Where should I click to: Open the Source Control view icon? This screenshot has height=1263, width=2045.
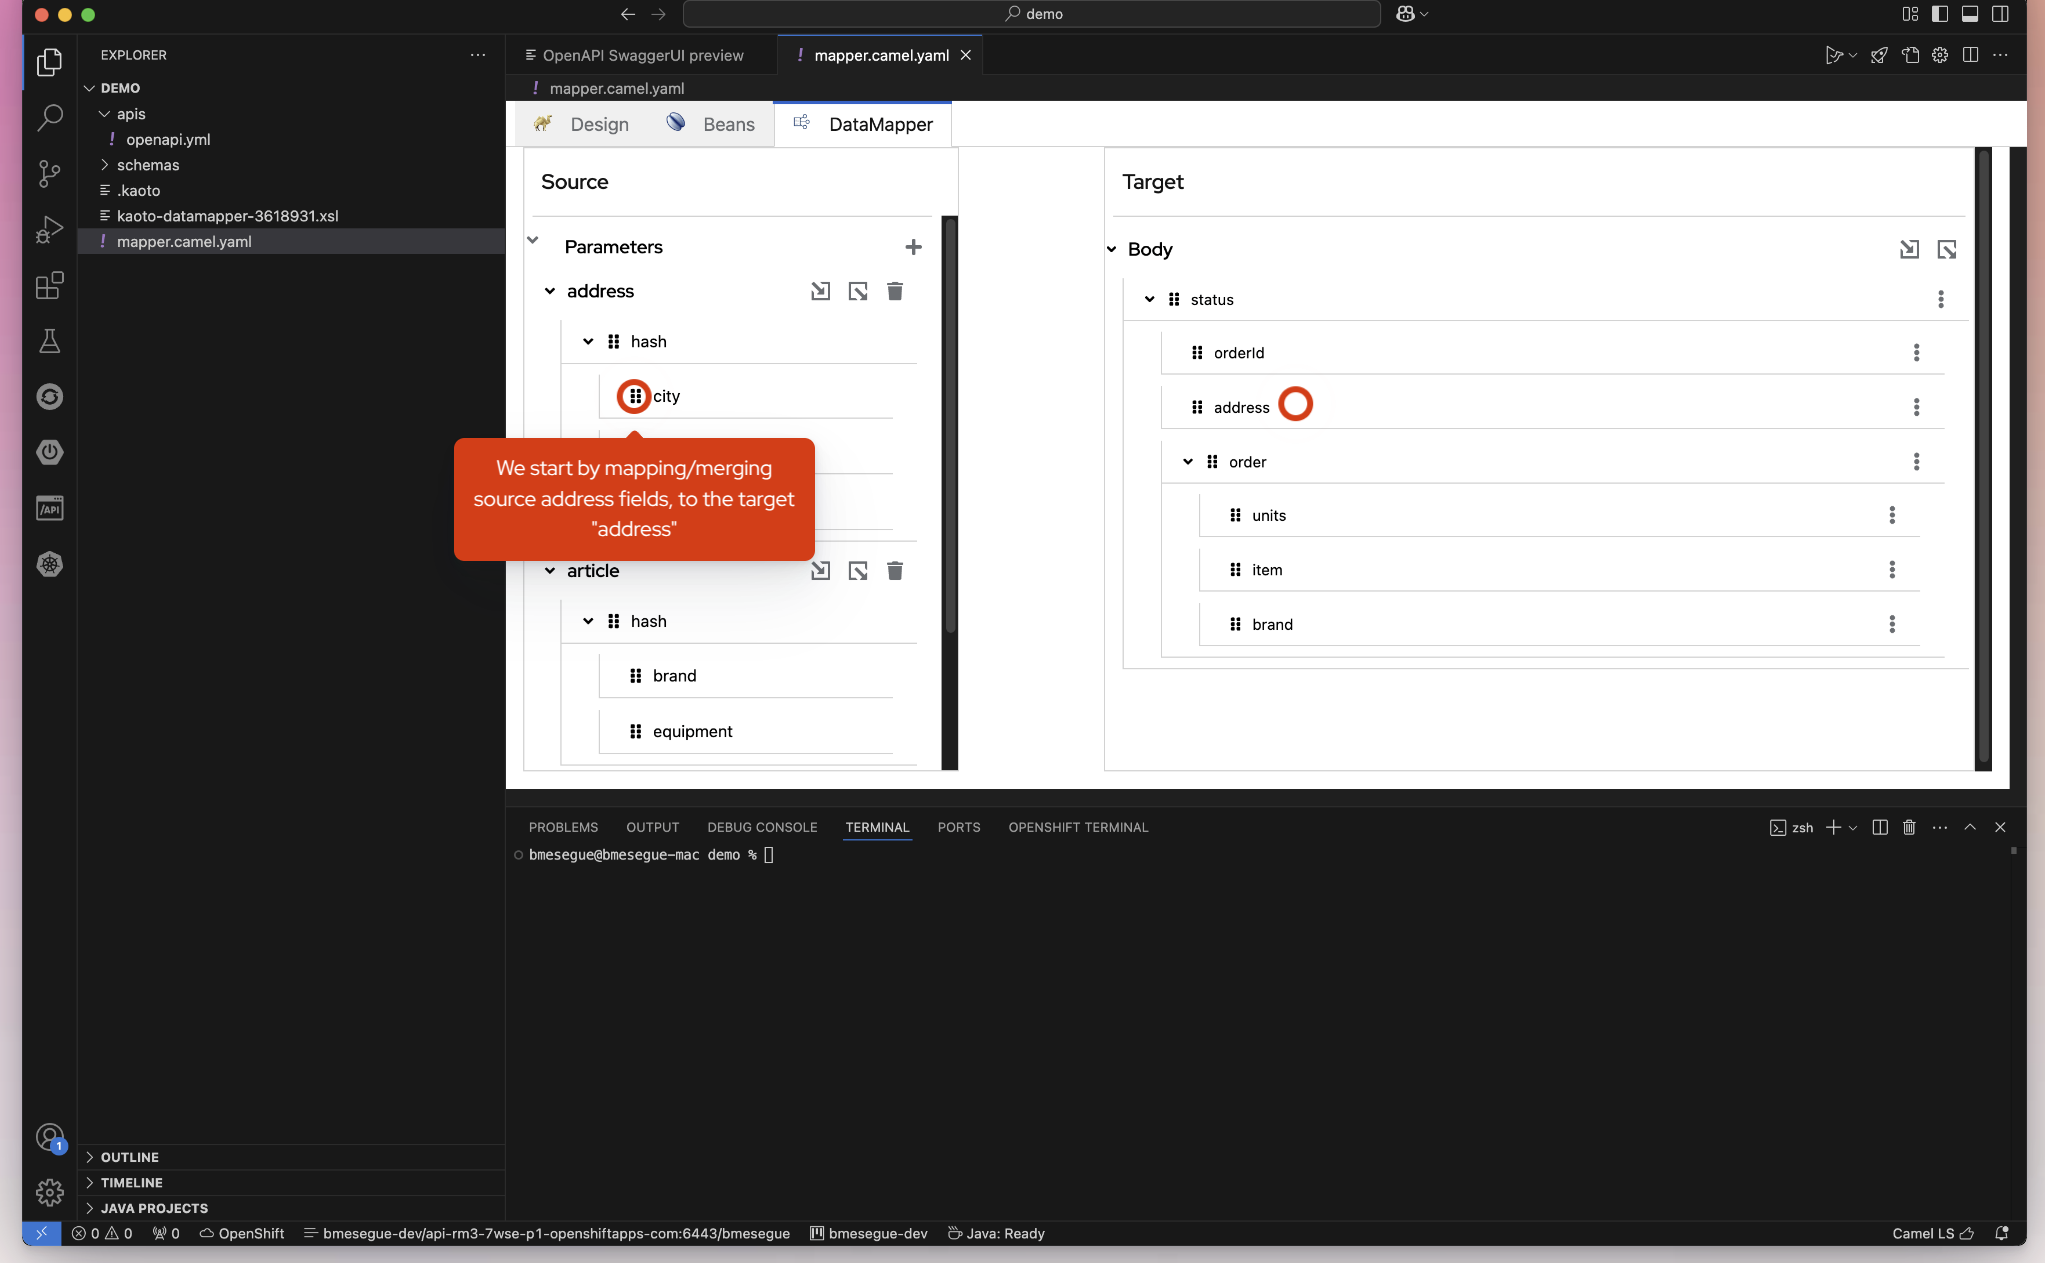(49, 173)
